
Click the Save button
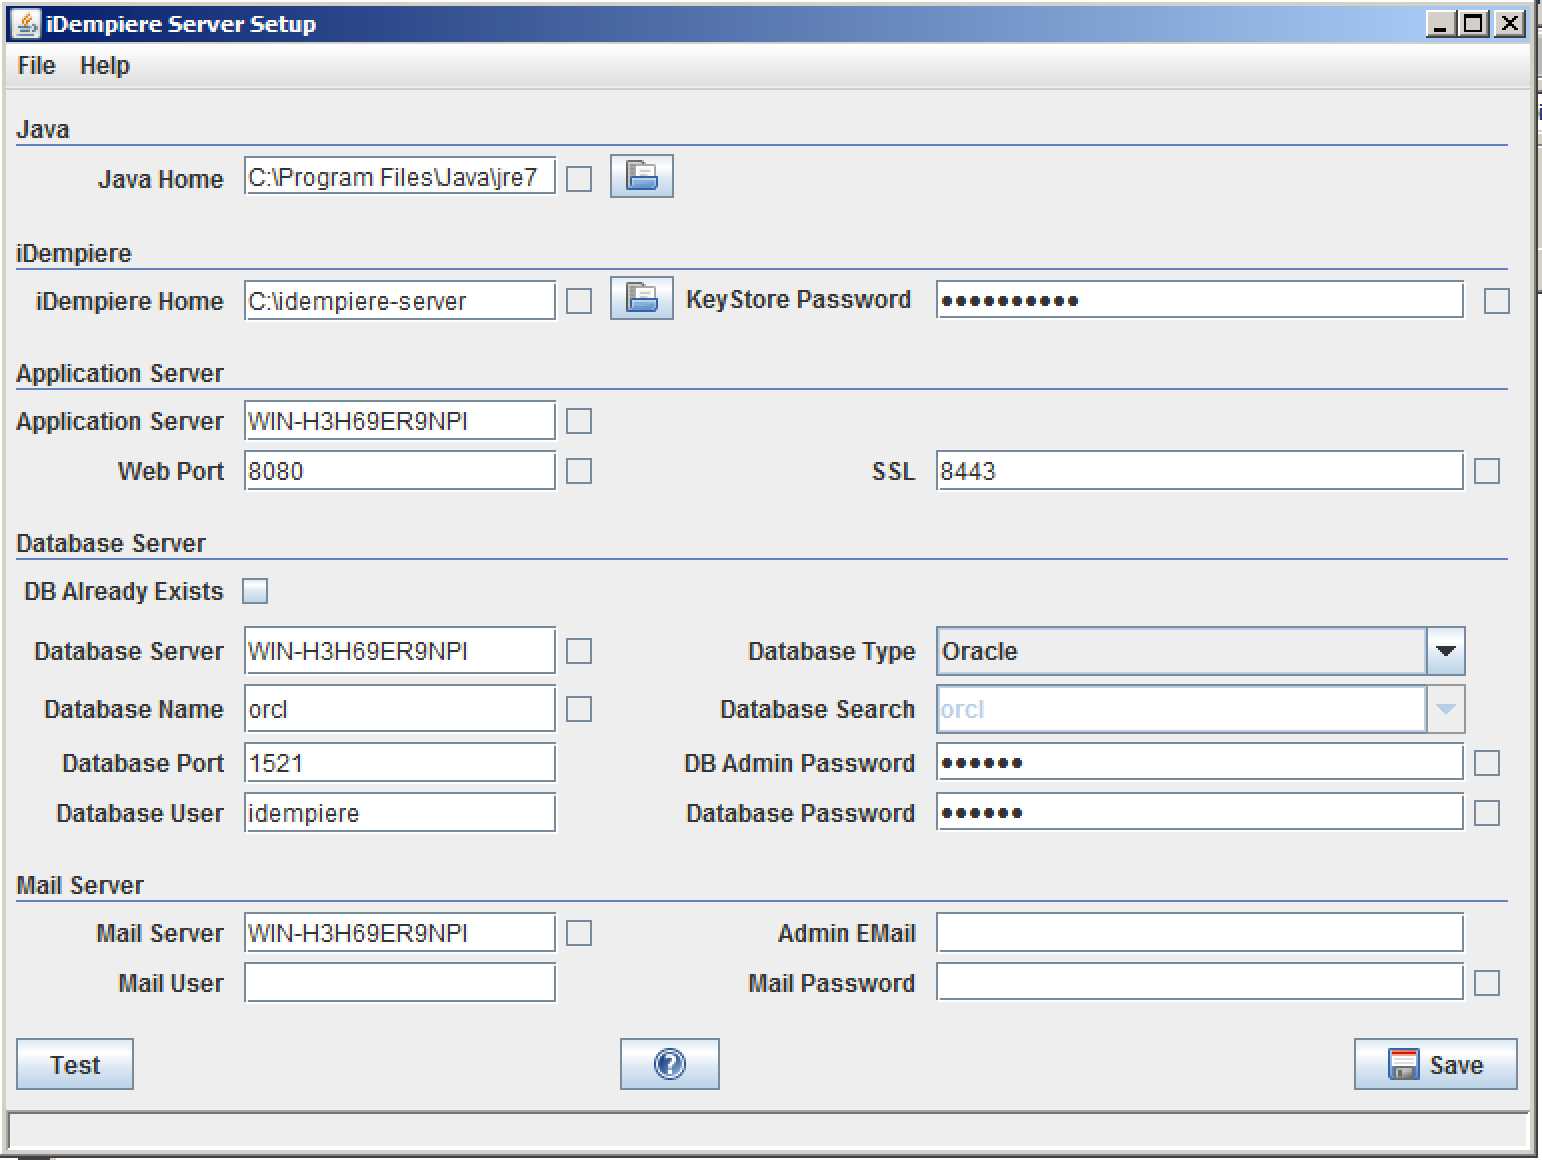click(x=1435, y=1064)
